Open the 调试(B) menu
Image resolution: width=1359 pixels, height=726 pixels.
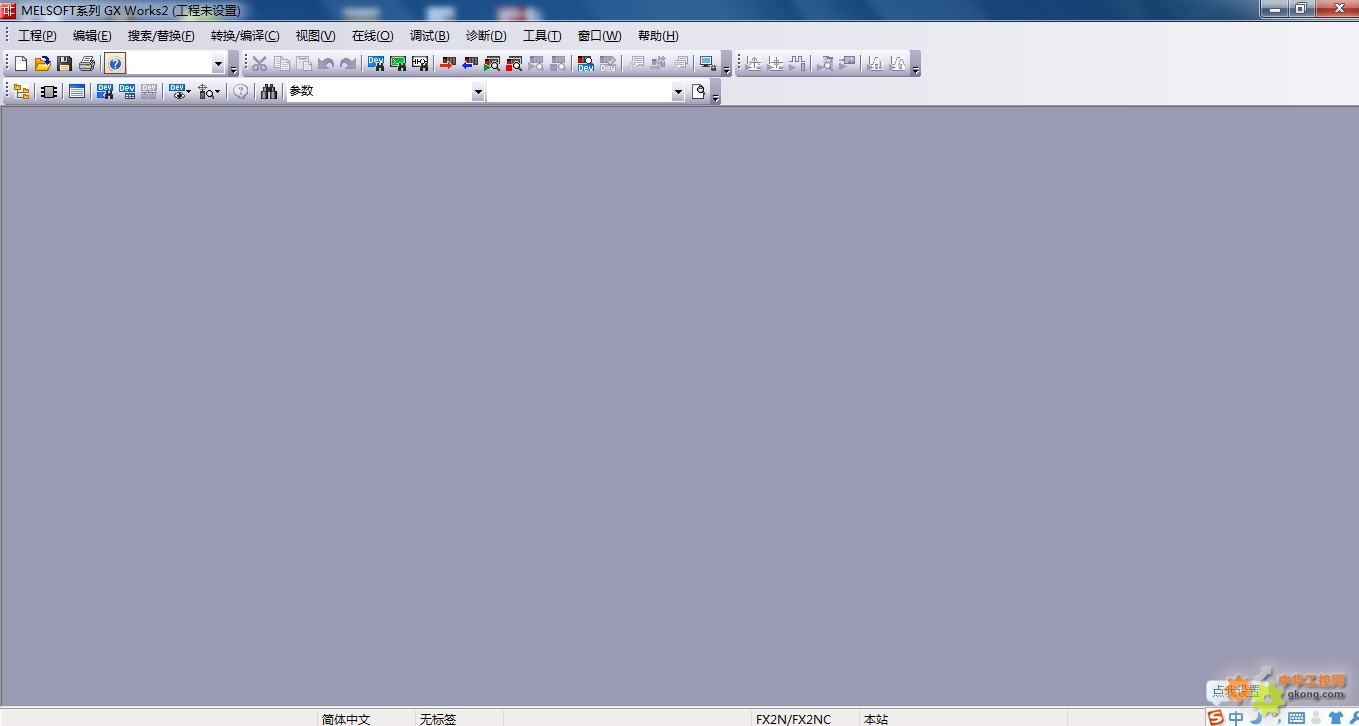[430, 36]
